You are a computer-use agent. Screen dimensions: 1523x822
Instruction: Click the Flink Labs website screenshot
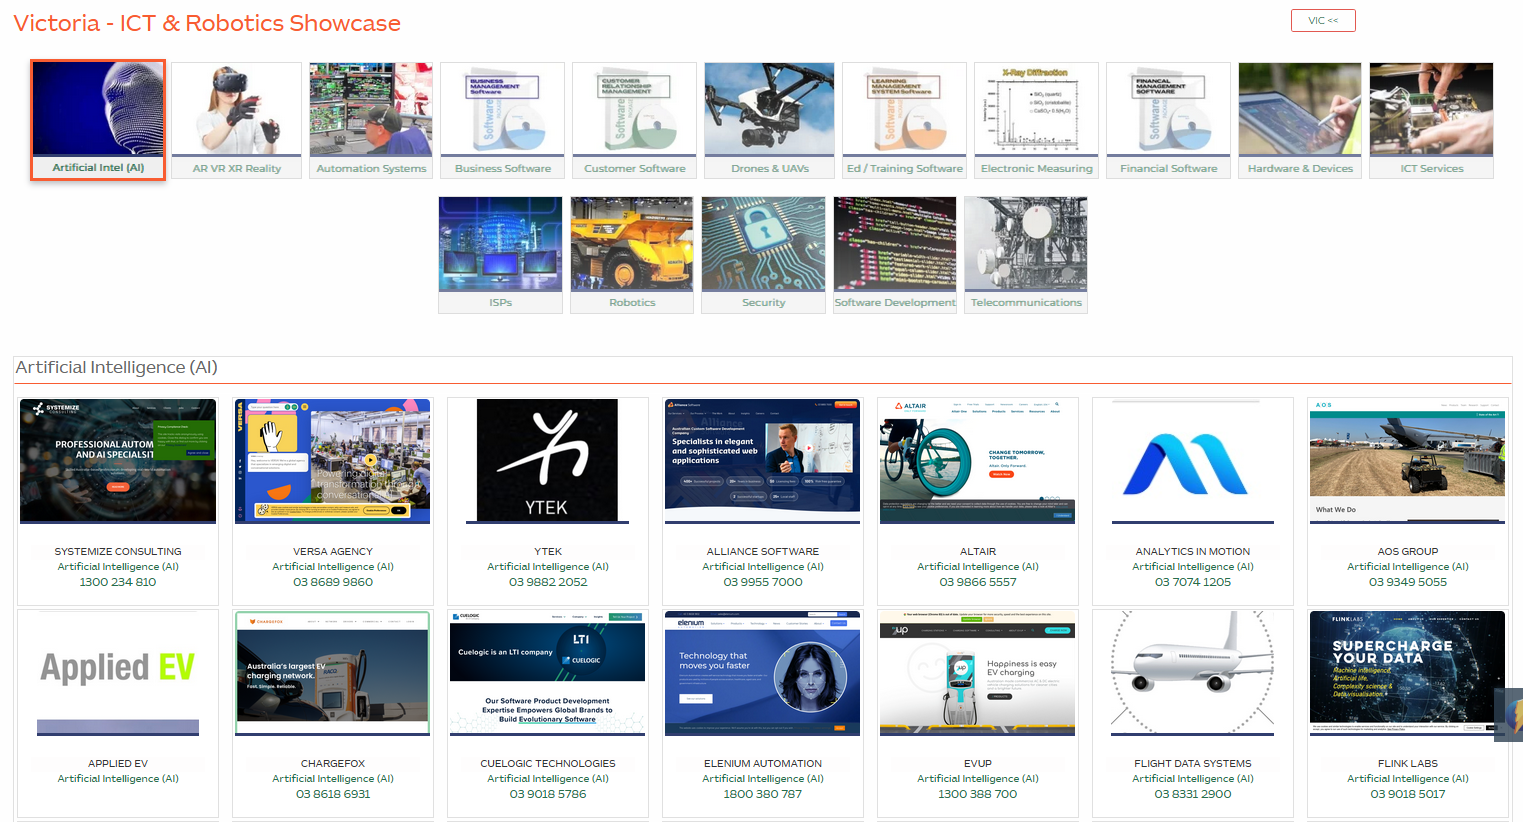[x=1406, y=672]
